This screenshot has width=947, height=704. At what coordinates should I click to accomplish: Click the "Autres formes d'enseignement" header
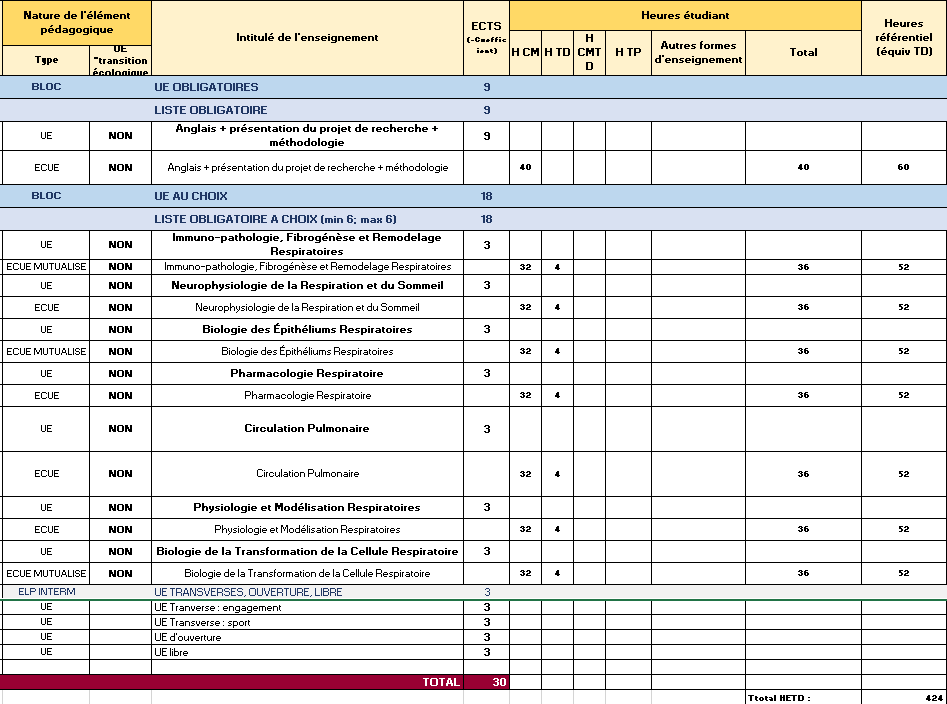pos(698,52)
